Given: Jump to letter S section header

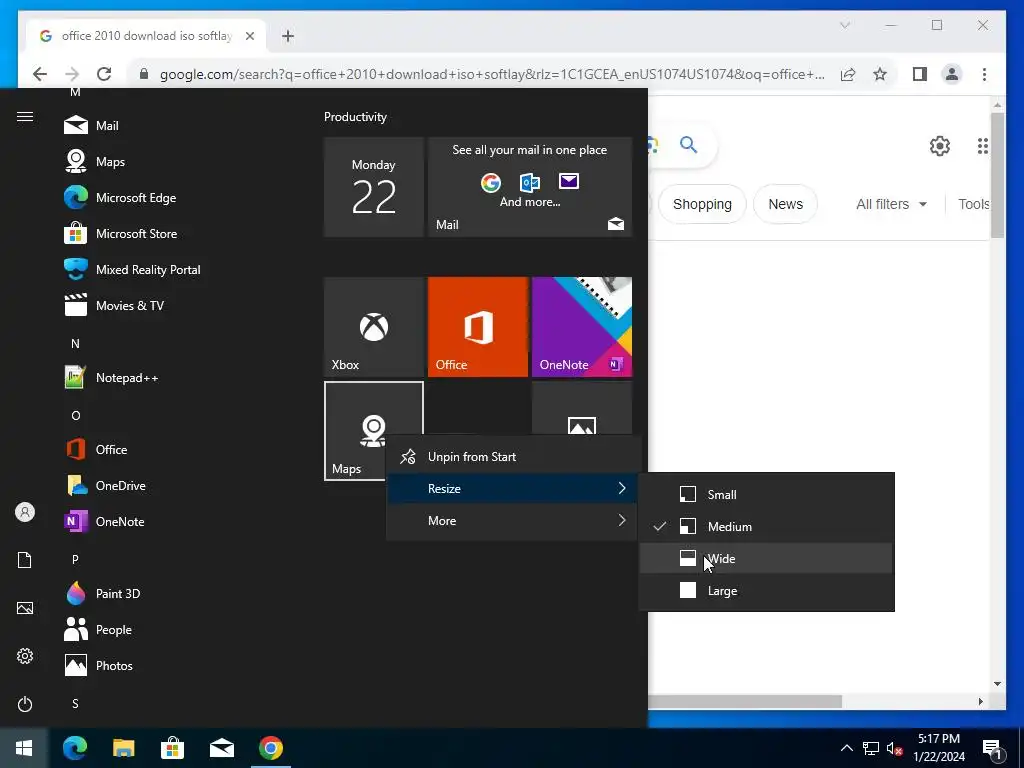Looking at the screenshot, I should 75,703.
